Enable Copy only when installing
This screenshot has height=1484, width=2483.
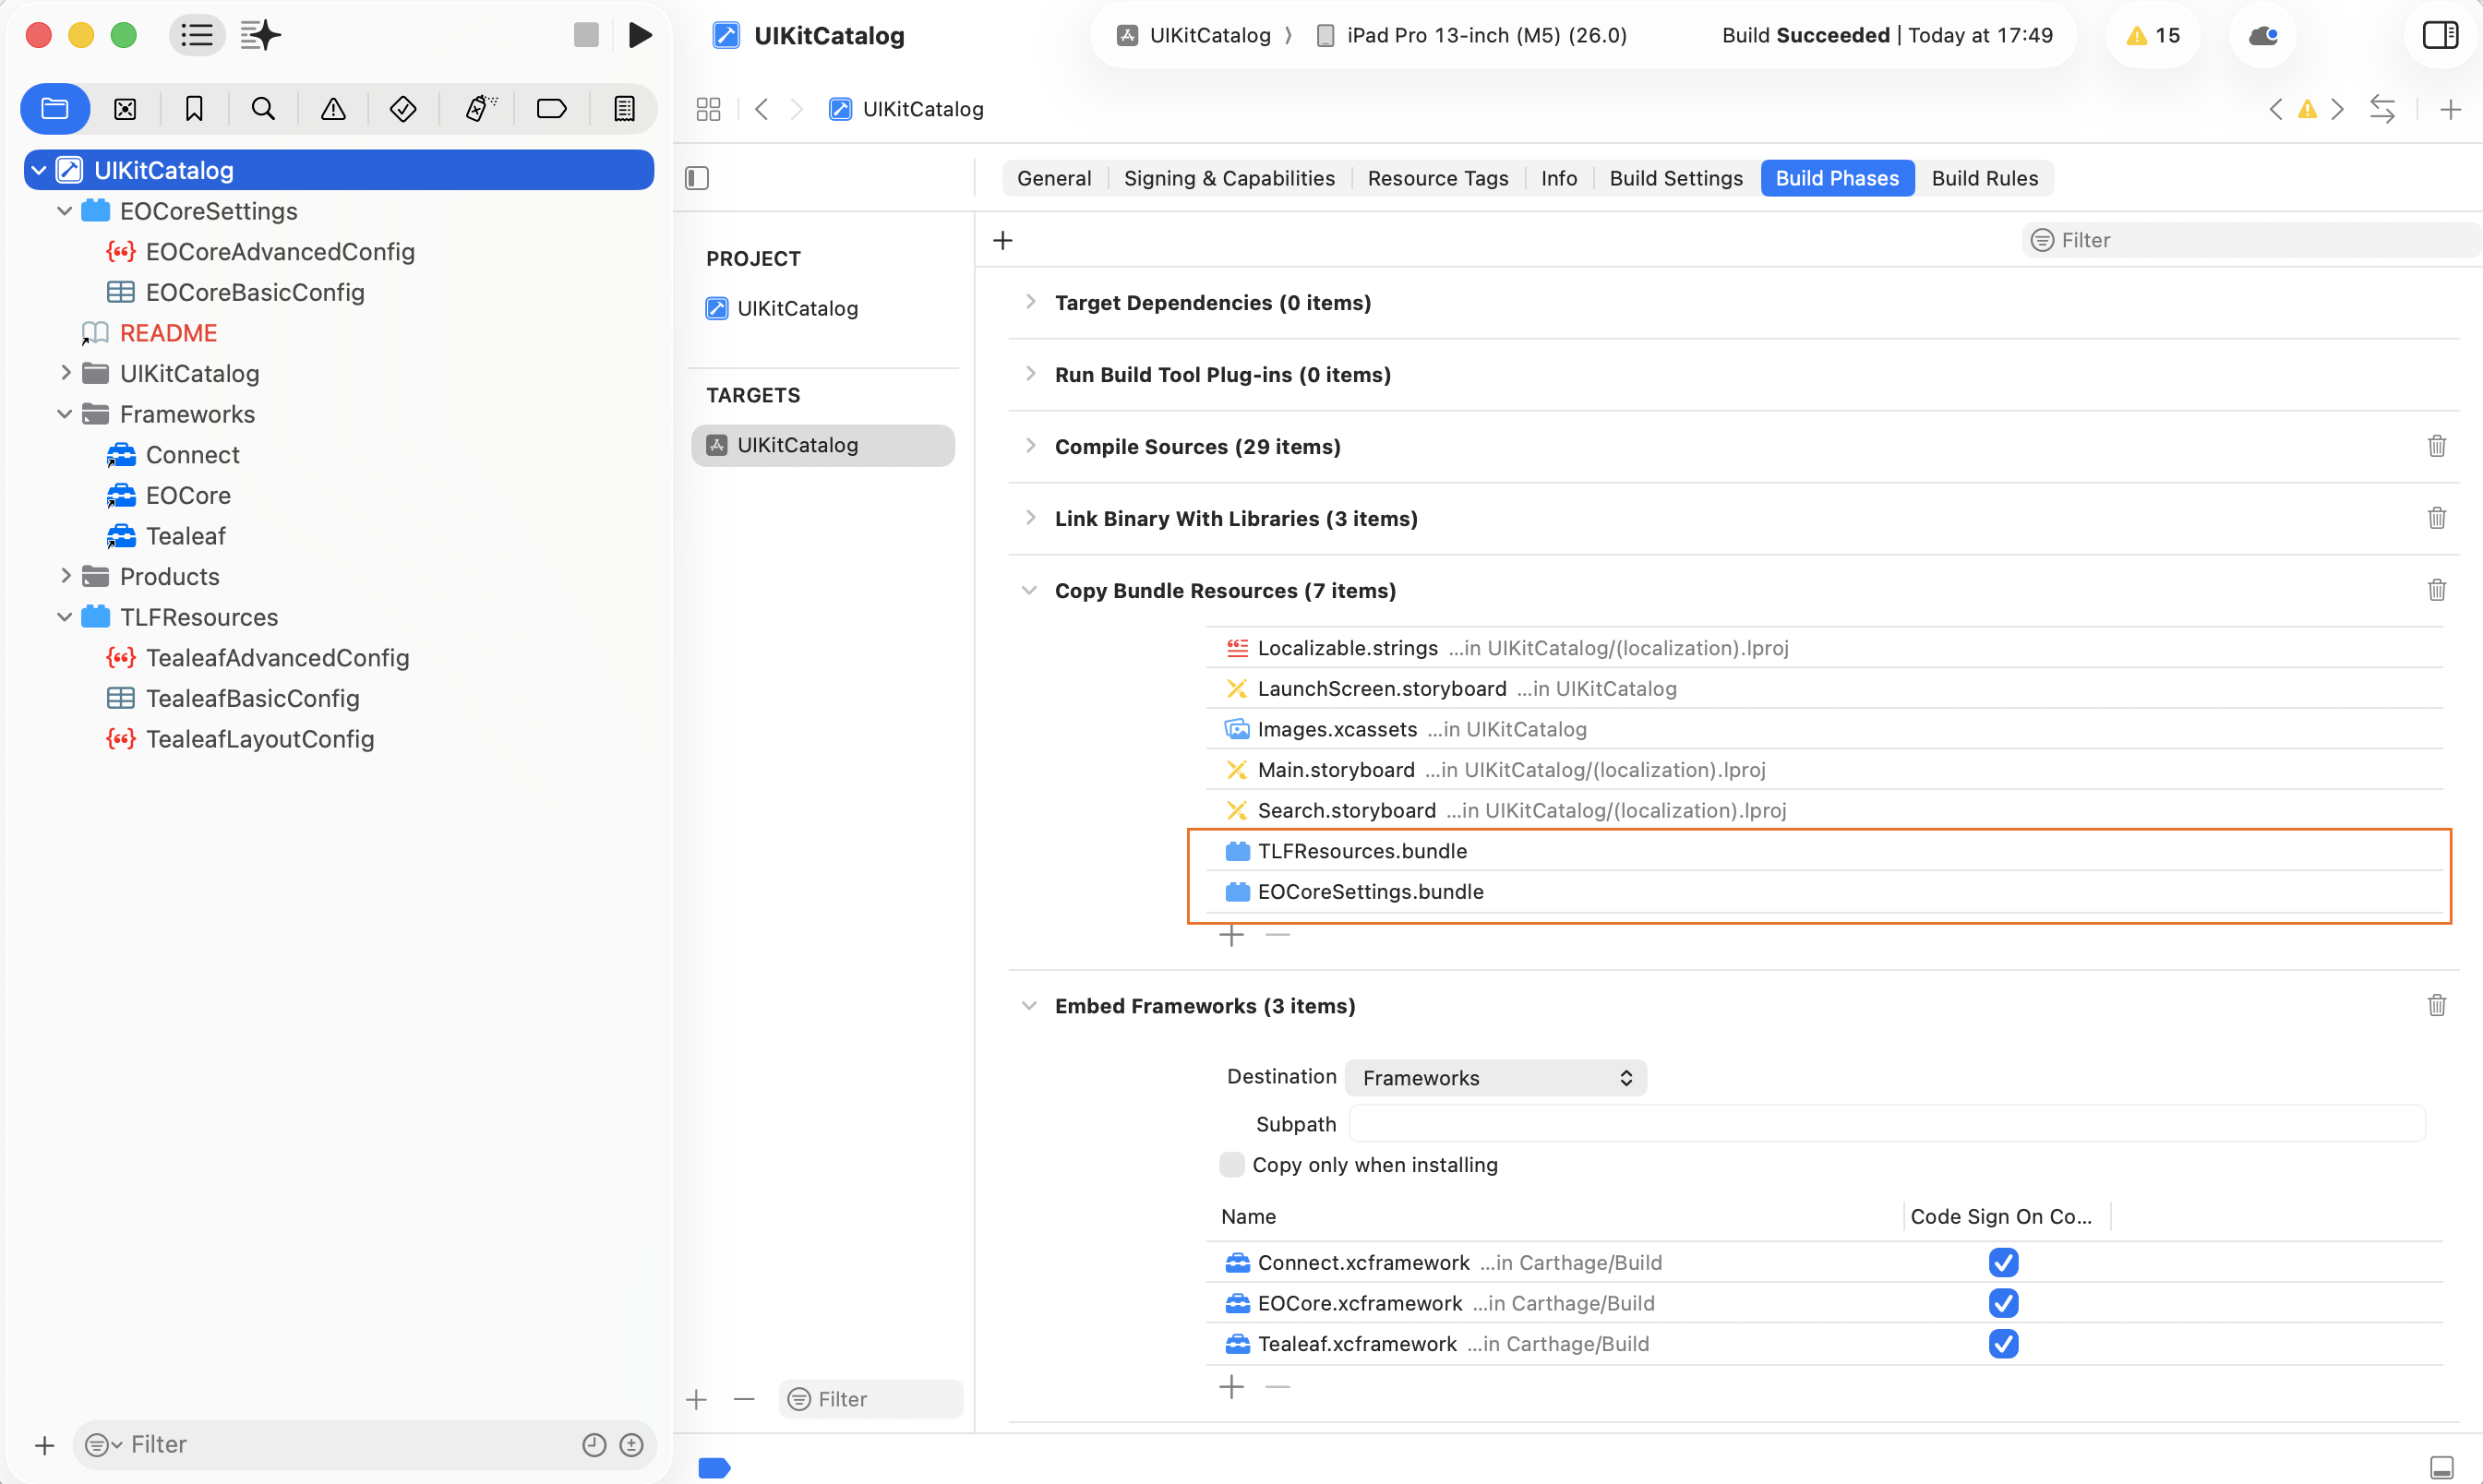click(x=1232, y=1165)
